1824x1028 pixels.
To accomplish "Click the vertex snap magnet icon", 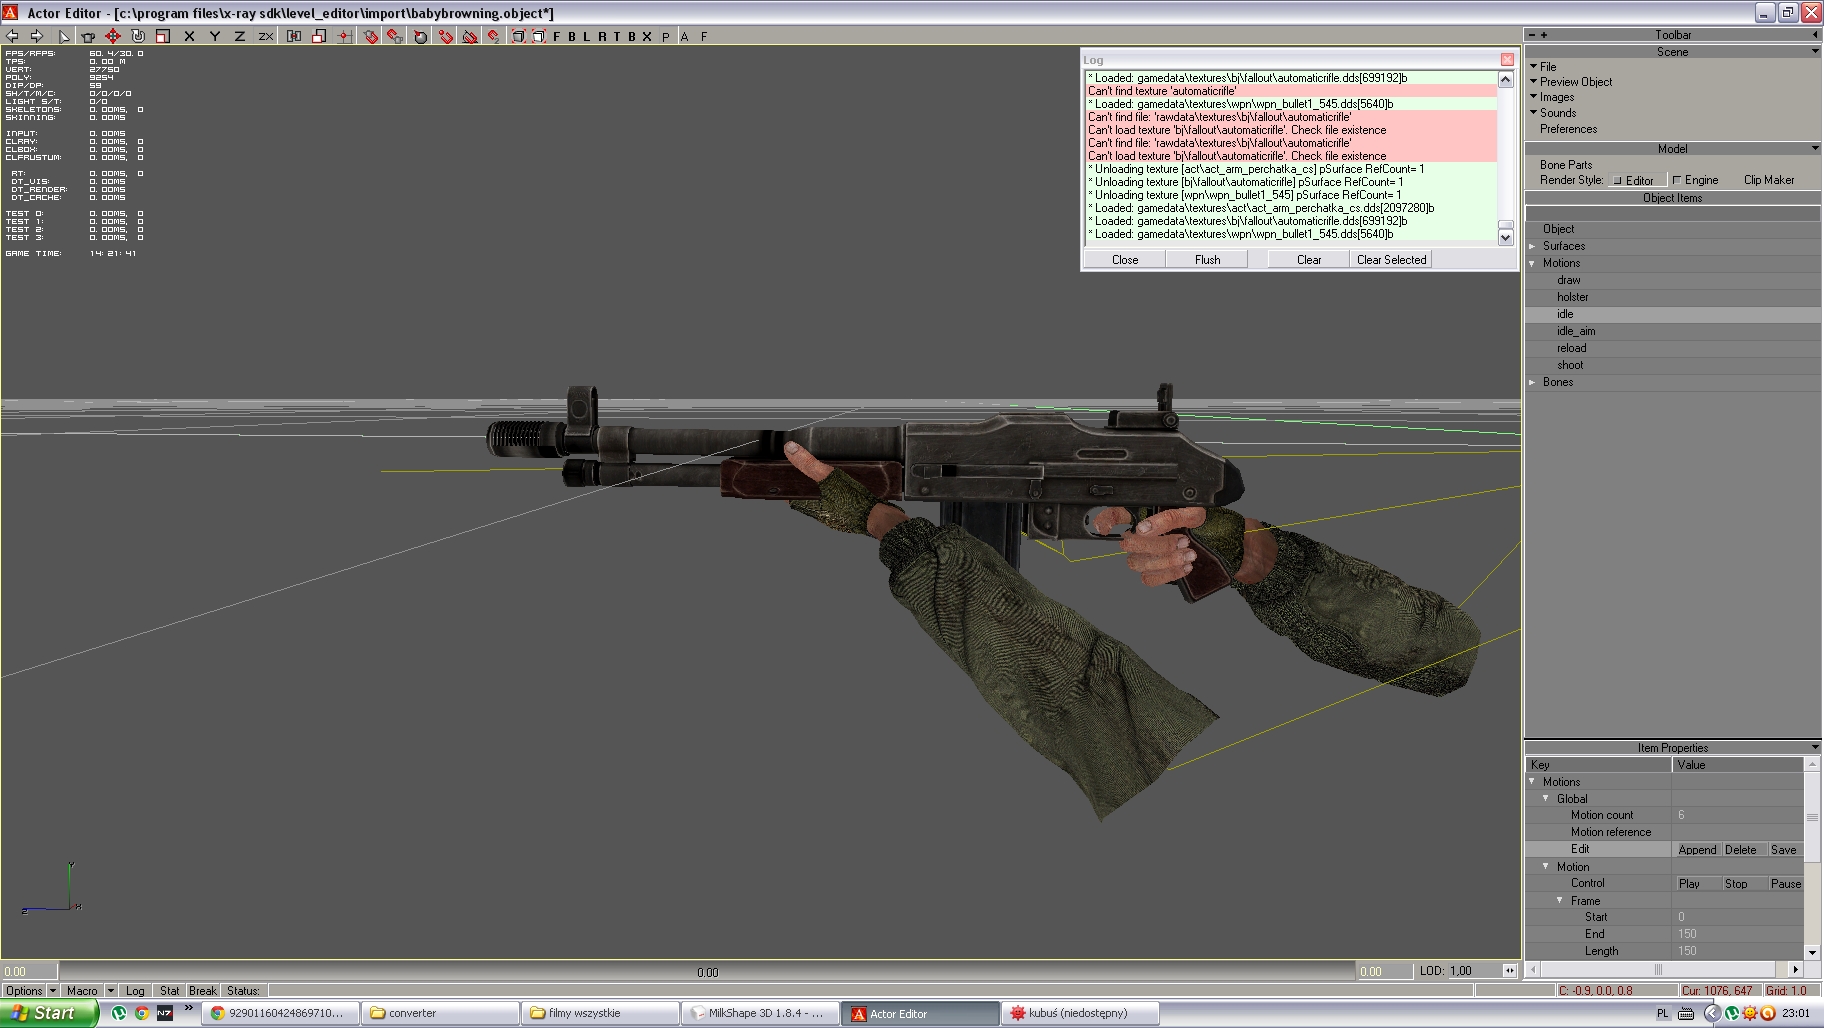I will [494, 36].
